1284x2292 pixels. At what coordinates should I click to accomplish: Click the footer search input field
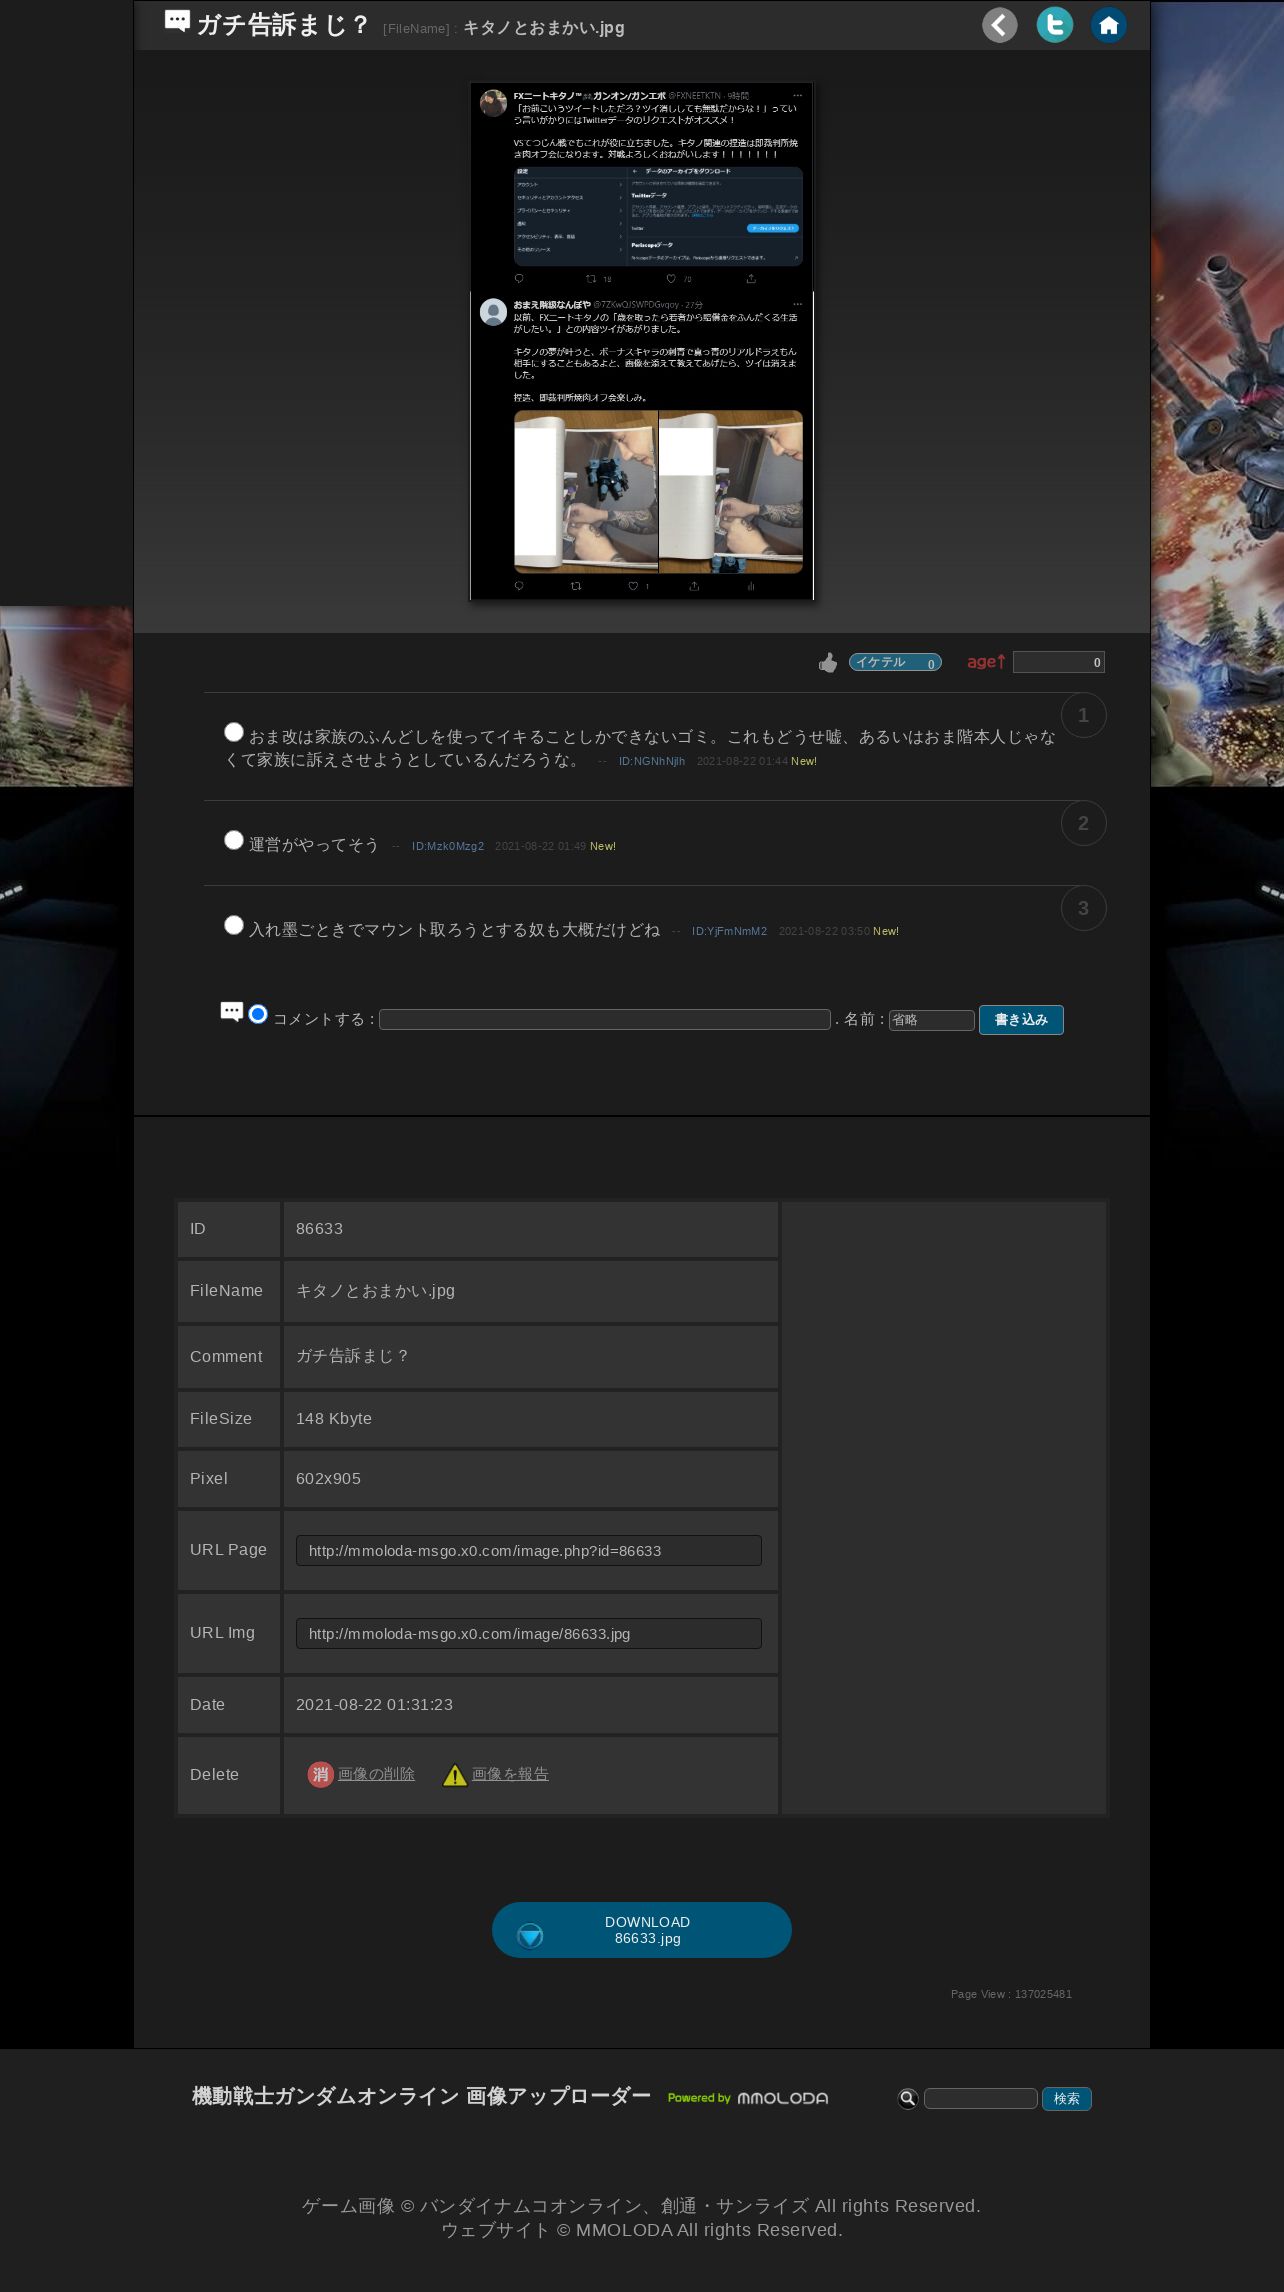(980, 2098)
